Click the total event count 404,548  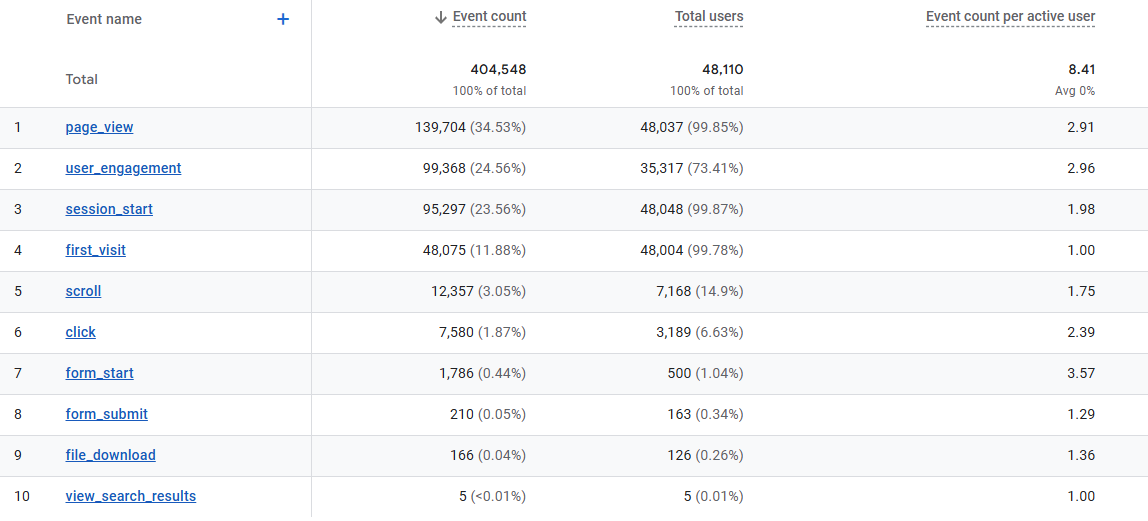[498, 70]
